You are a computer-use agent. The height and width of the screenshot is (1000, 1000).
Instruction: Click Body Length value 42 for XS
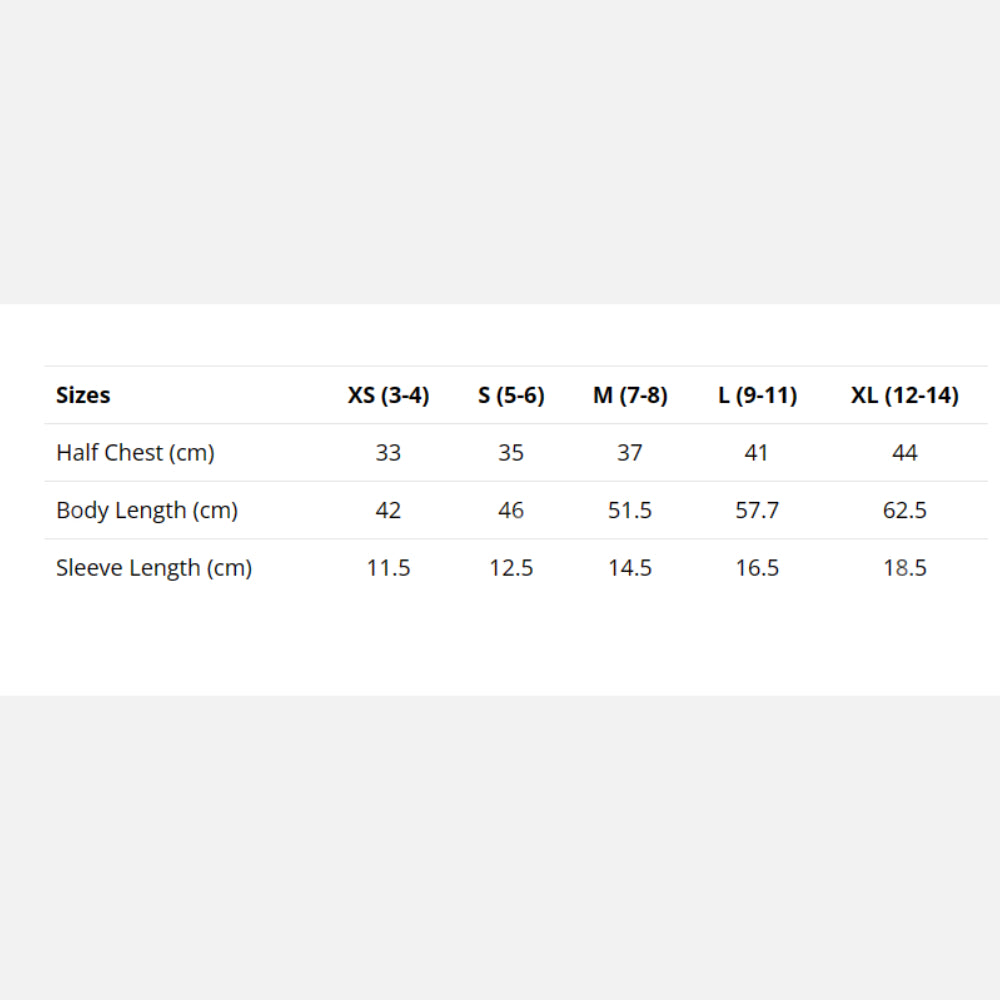tap(388, 510)
